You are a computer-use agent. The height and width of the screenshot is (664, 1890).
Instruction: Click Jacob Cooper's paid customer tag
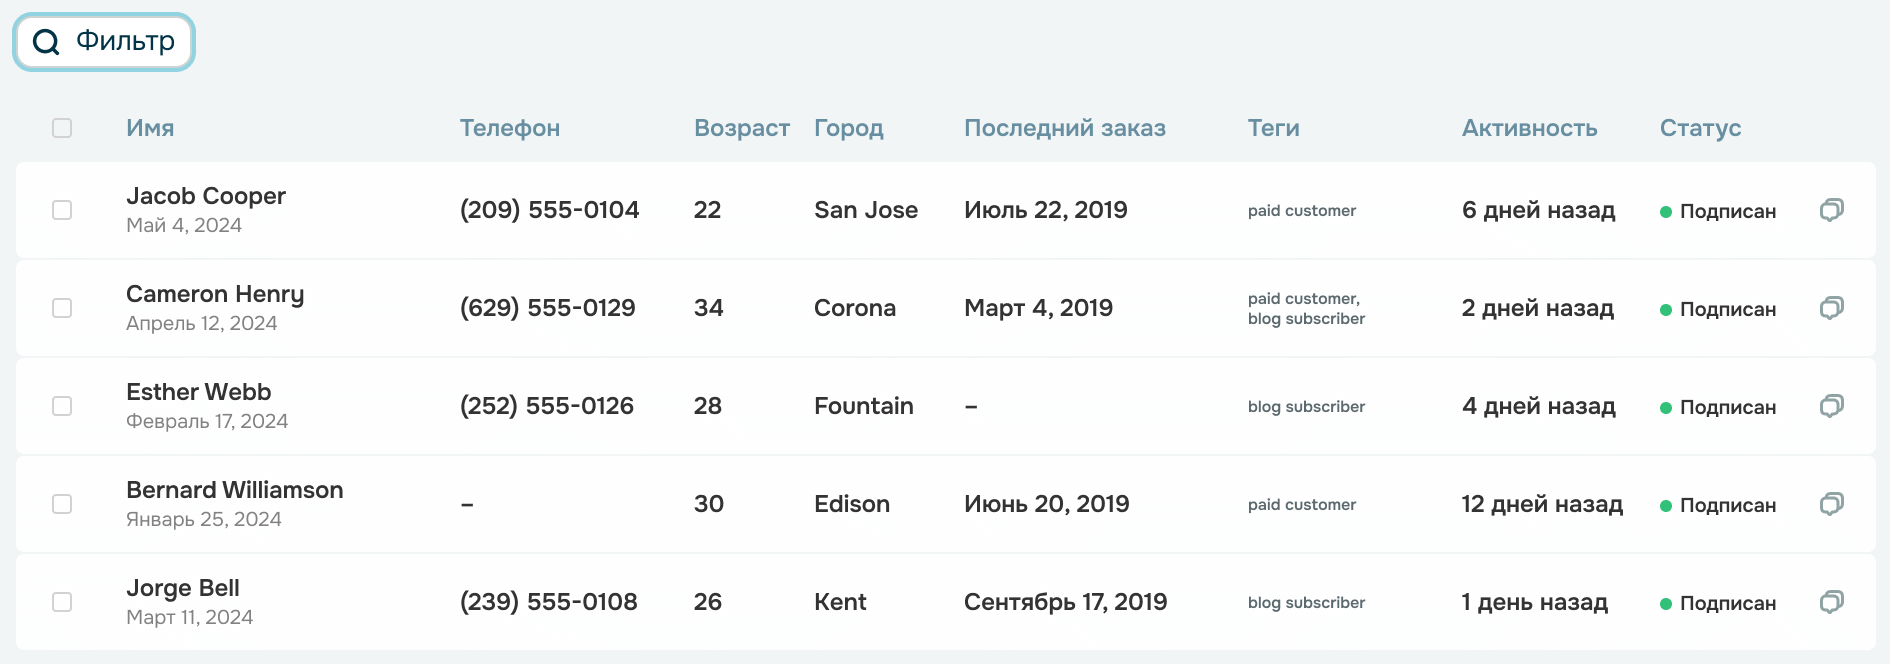point(1302,211)
